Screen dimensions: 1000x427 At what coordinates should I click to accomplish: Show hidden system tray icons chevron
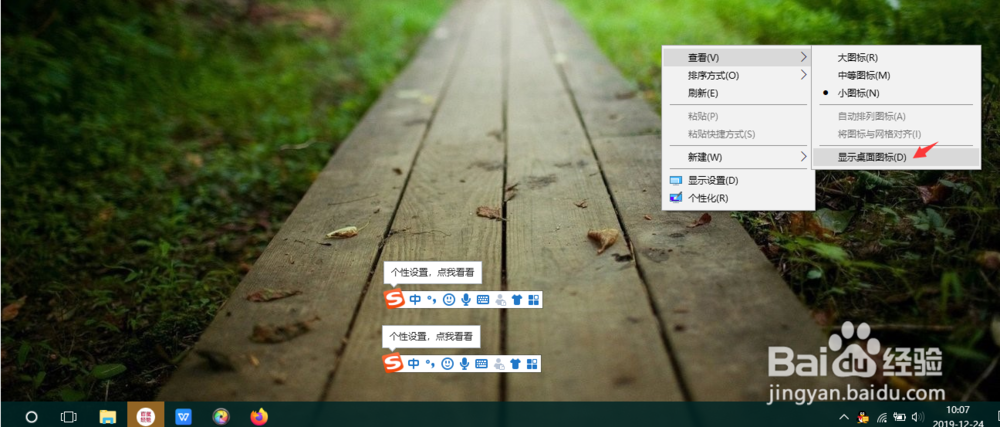(x=844, y=417)
